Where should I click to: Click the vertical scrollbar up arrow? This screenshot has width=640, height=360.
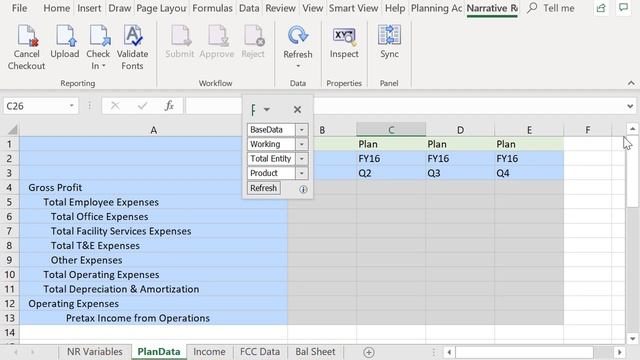[x=632, y=129]
